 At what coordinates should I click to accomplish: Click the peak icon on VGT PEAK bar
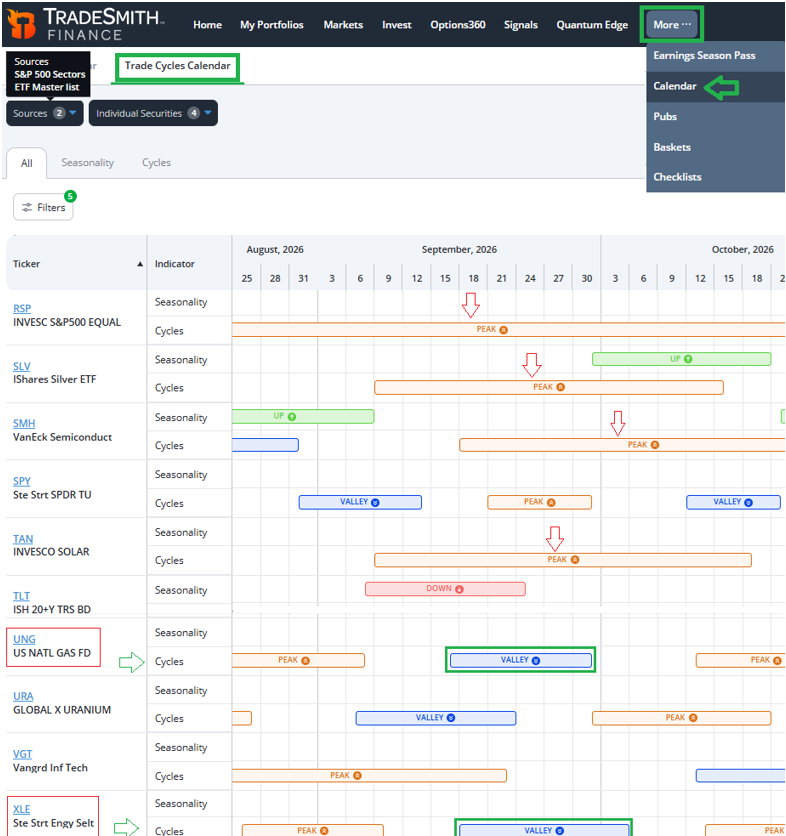coord(357,775)
